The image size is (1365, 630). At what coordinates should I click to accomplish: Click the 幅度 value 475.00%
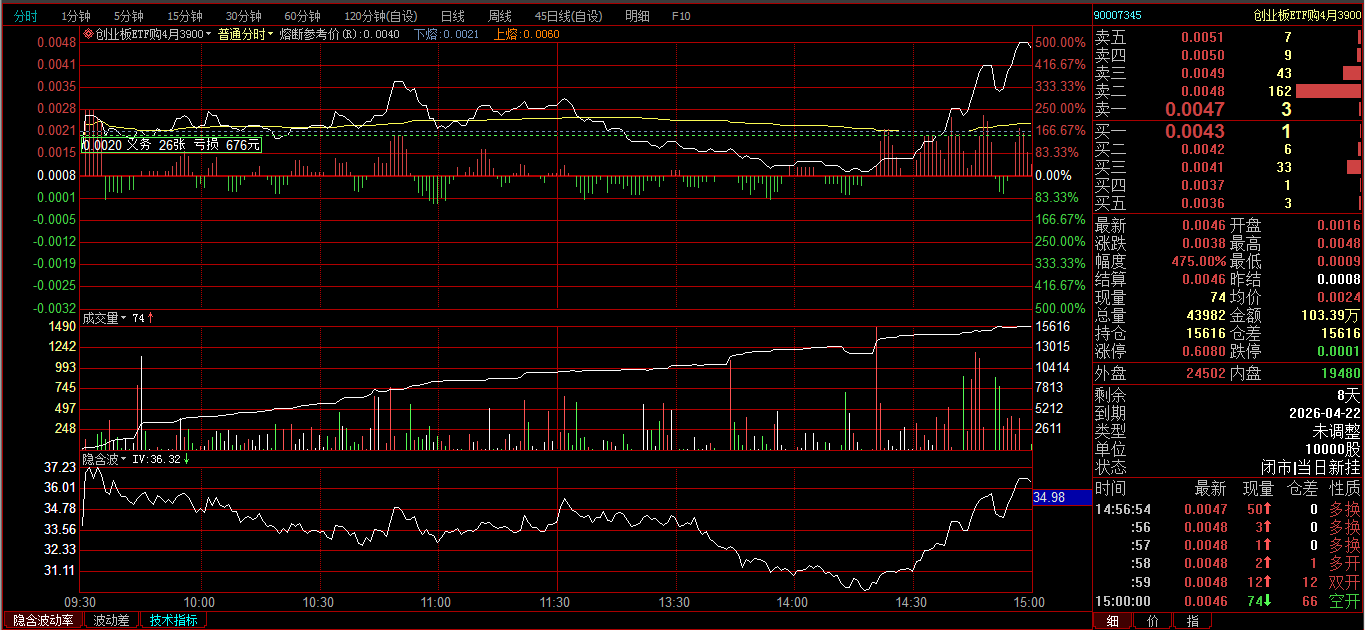1199,261
